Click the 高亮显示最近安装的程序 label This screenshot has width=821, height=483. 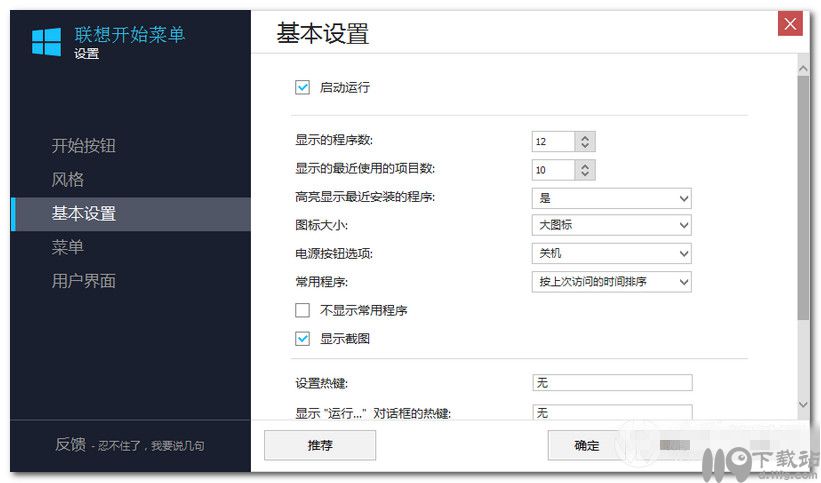pos(365,197)
